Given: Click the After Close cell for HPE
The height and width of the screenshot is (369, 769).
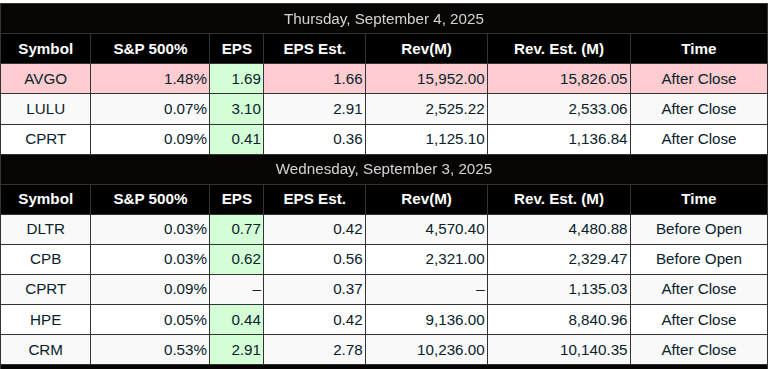Looking at the screenshot, I should click(699, 320).
